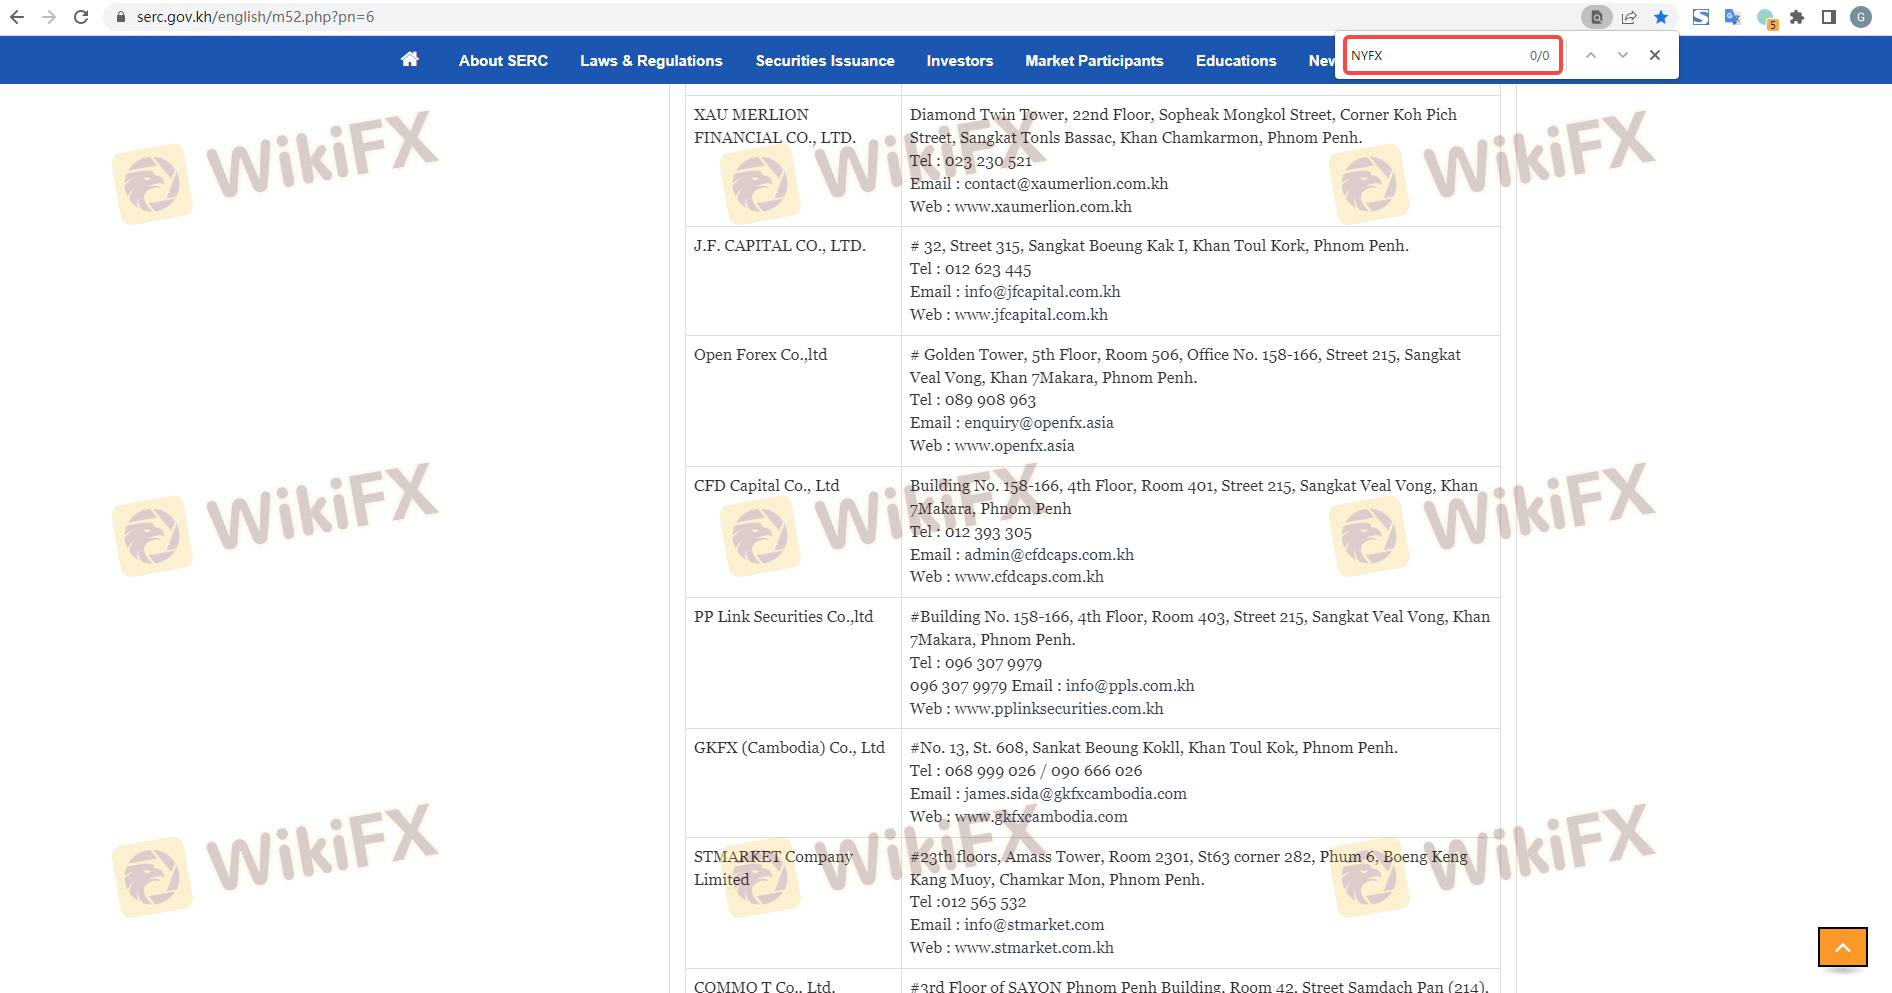Click the orange scroll-to-top button
The height and width of the screenshot is (993, 1892).
coord(1842,947)
